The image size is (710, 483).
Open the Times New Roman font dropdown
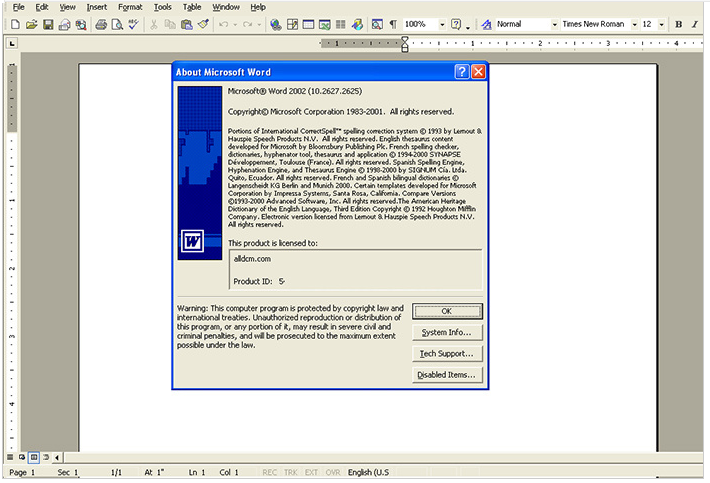click(634, 24)
